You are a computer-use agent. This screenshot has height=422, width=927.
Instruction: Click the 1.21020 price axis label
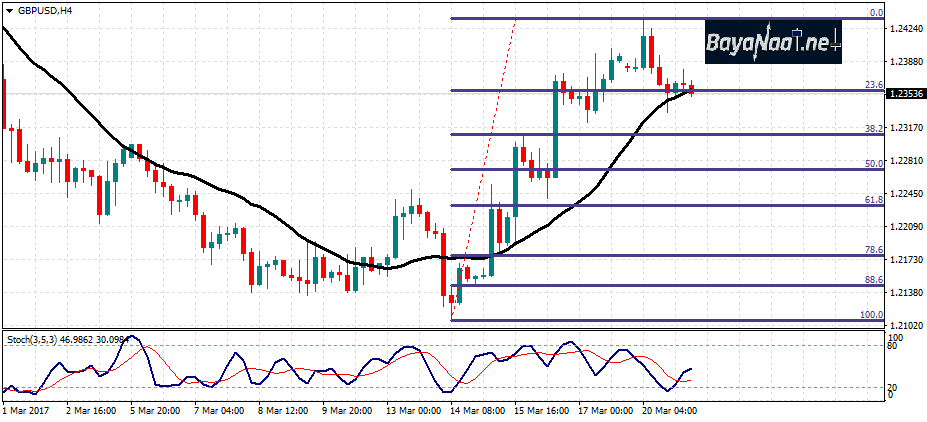[907, 326]
